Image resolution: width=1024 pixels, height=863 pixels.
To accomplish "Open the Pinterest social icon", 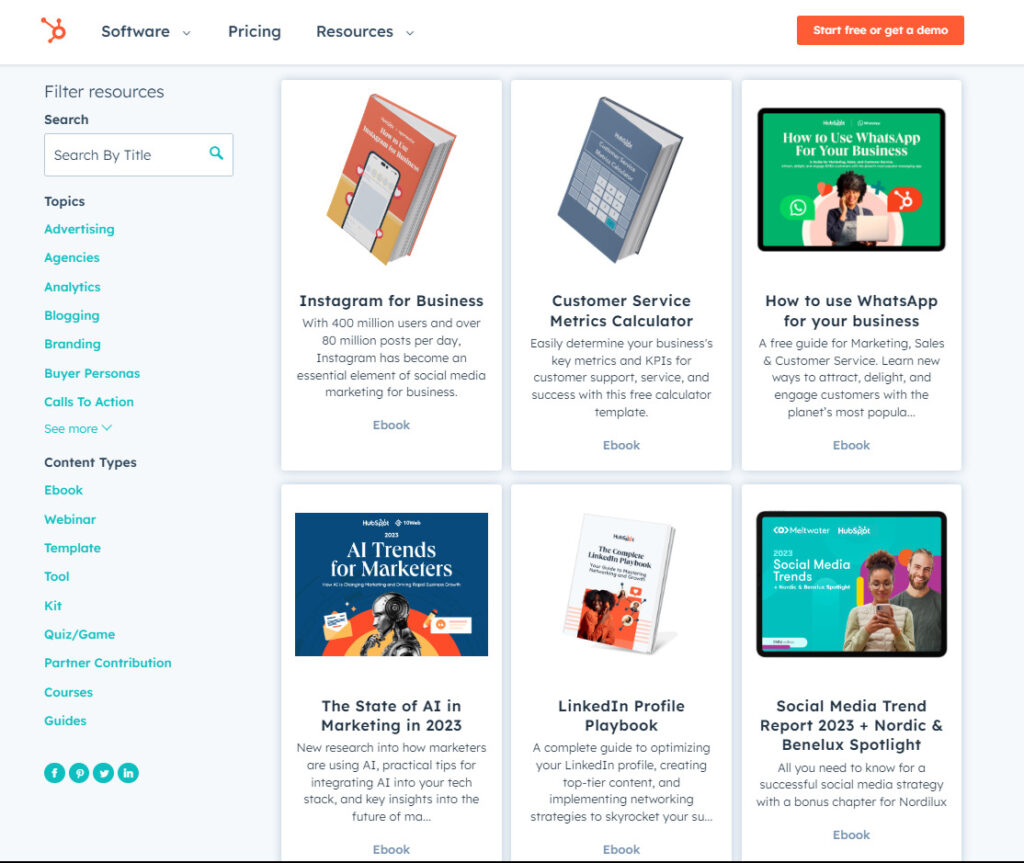I will coord(79,773).
